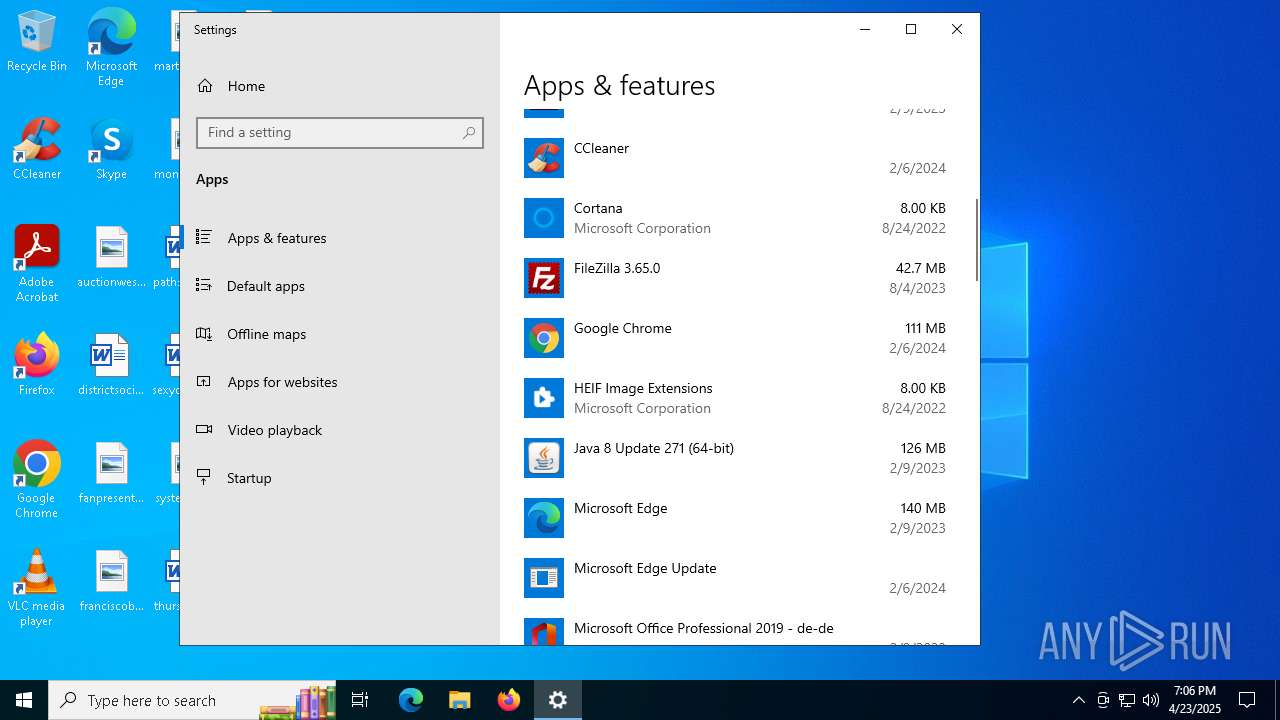Select the CCleaner text entry
1280x720 pixels.
(601, 148)
